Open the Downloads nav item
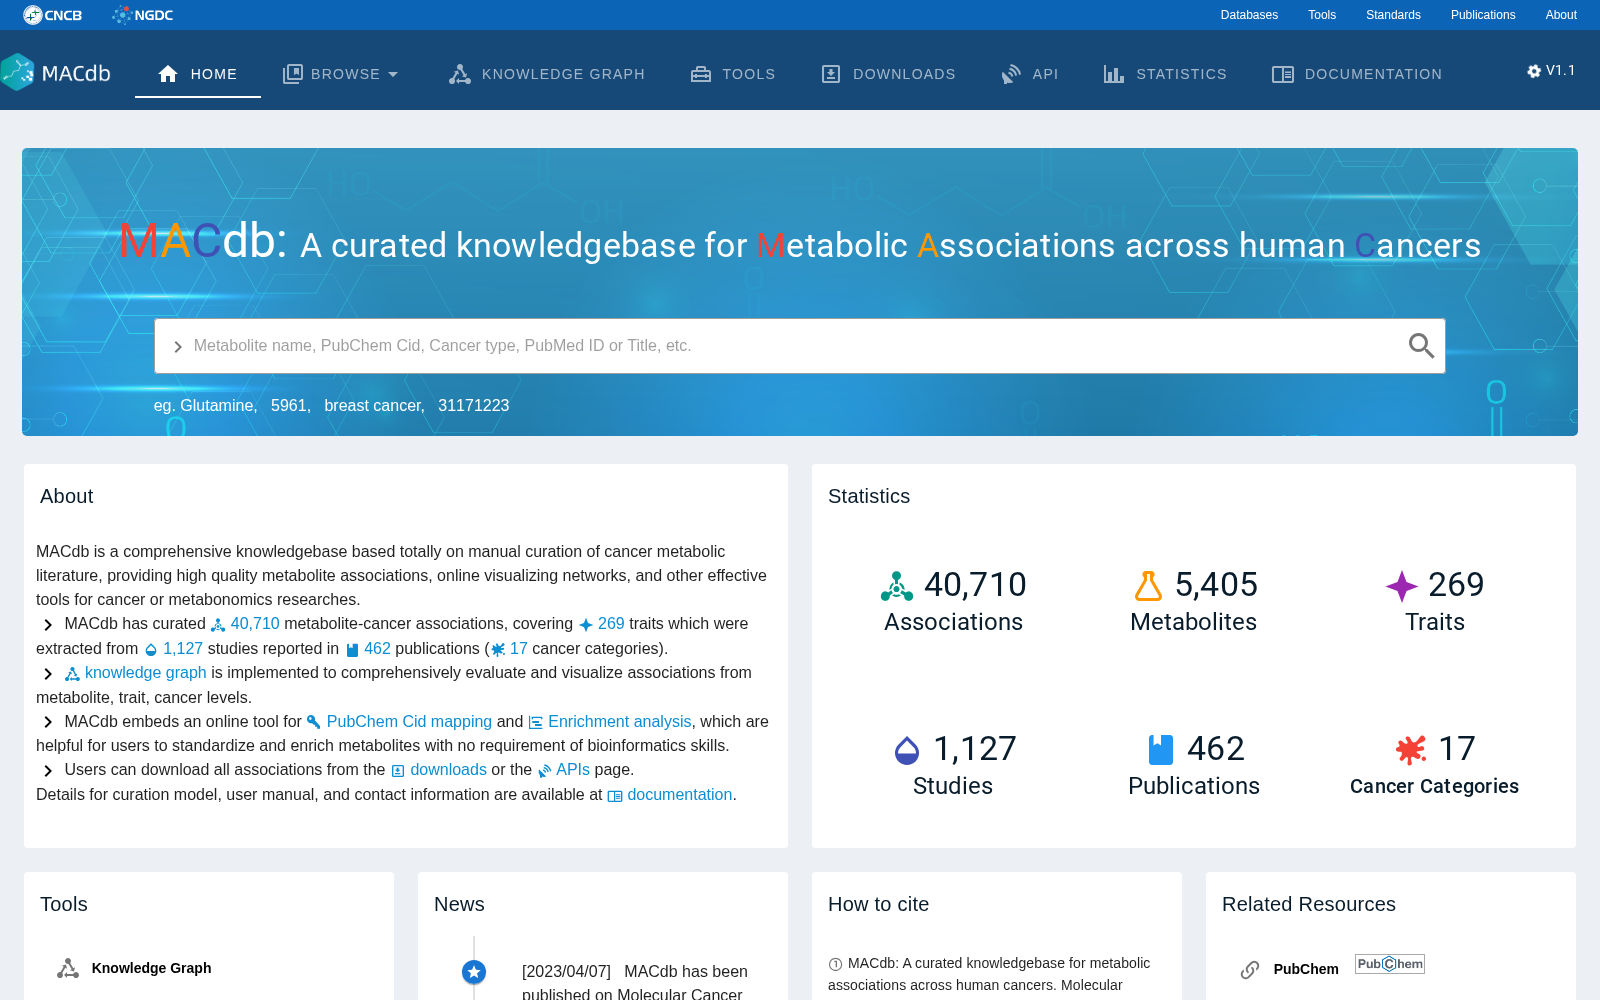The width and height of the screenshot is (1600, 1000). [x=888, y=74]
